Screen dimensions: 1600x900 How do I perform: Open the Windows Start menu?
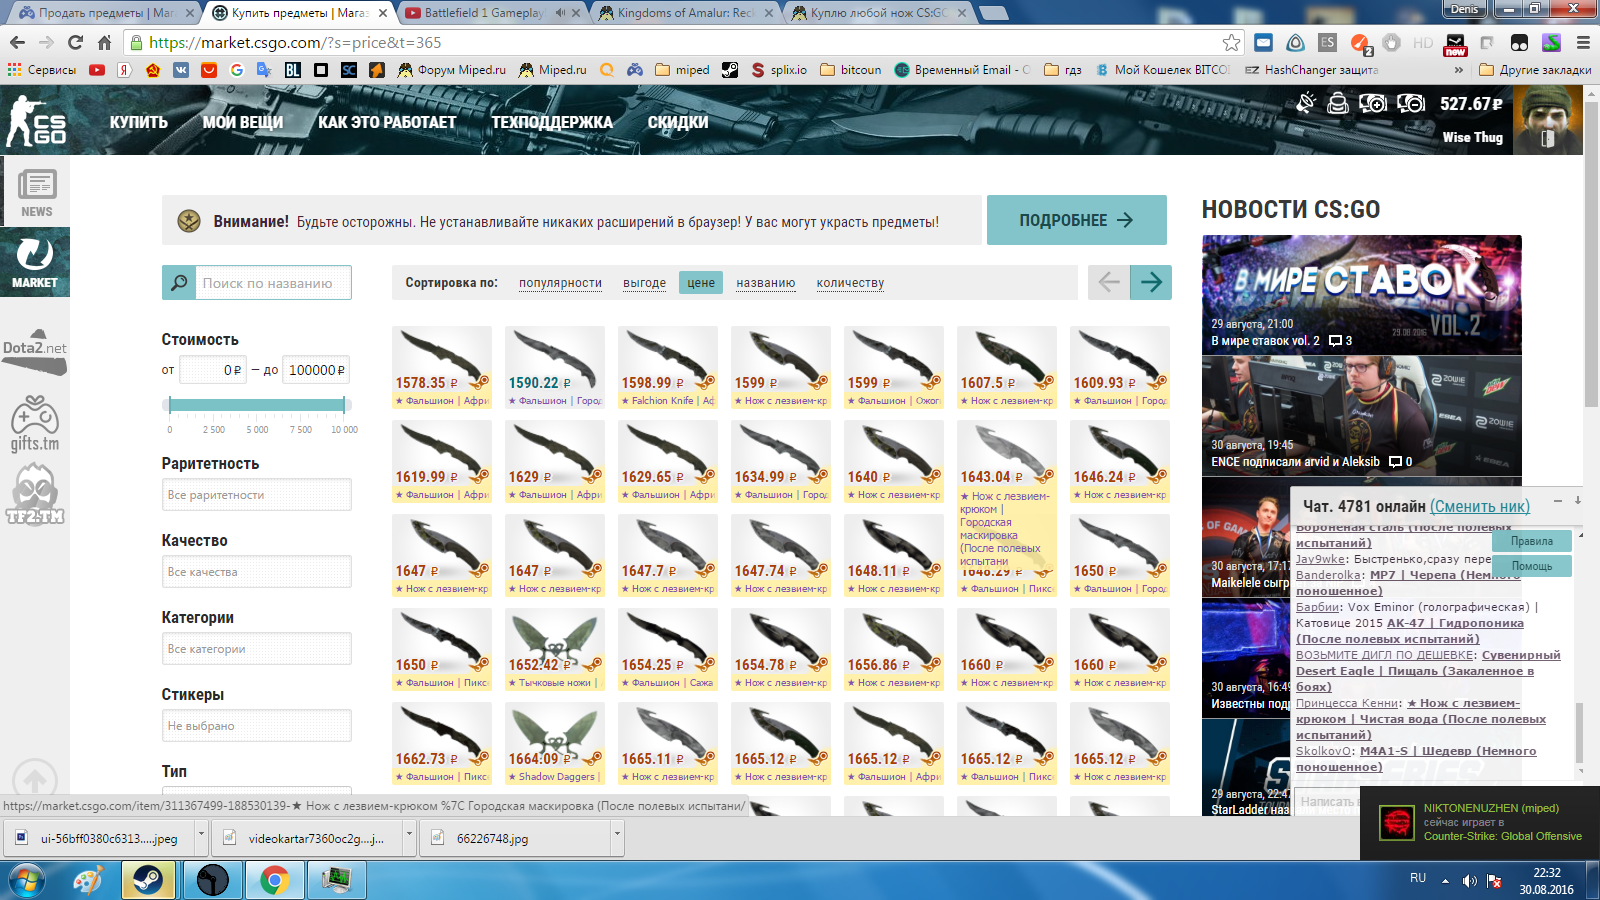click(27, 881)
